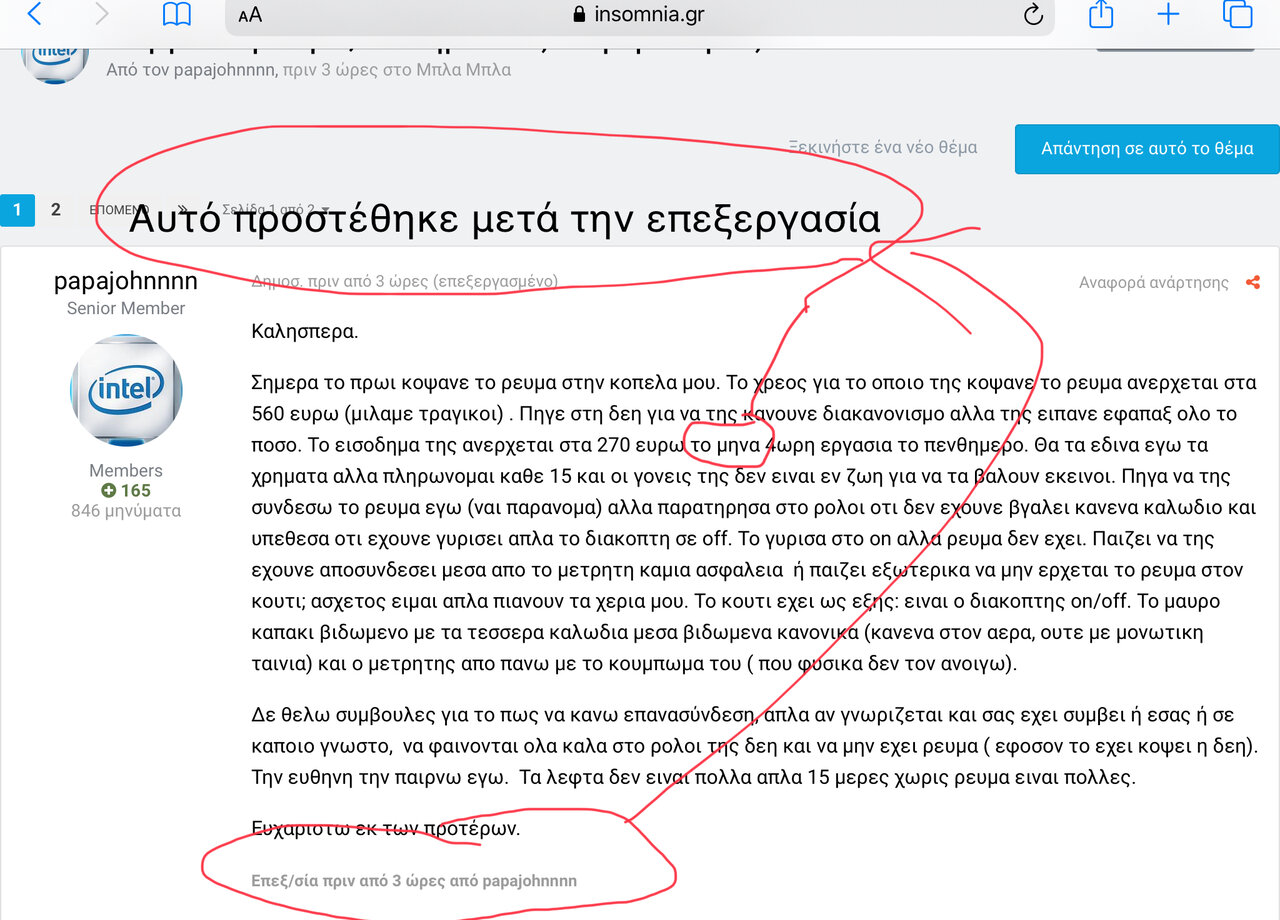The width and height of the screenshot is (1280, 920).
Task: Open the papajohnnnn username above the avatar
Action: tap(126, 281)
